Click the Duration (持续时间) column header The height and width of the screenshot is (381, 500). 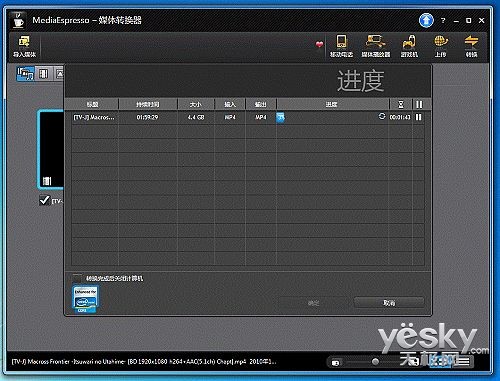point(148,104)
